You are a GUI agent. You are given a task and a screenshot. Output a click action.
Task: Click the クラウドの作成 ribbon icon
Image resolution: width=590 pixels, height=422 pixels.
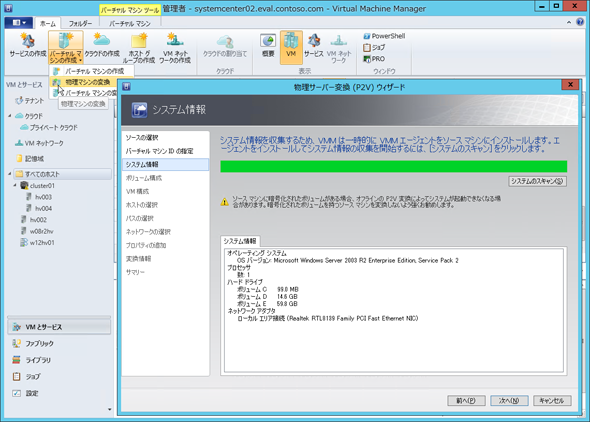(102, 45)
